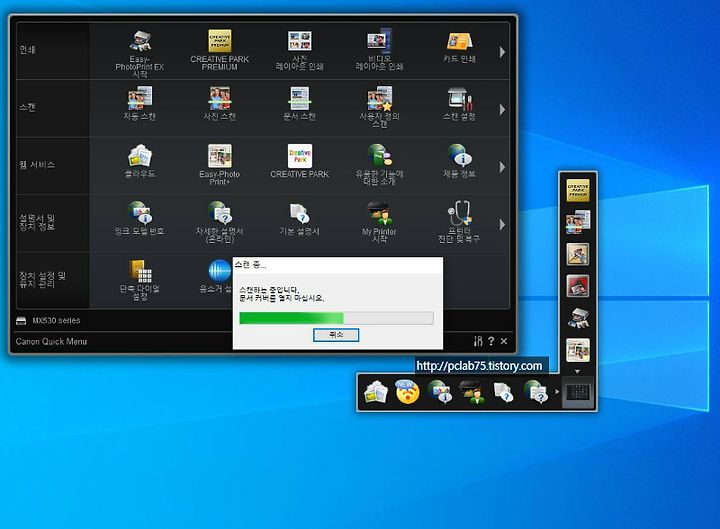Select 설명서 및 장치 정보 category label
720x529 pixels.
(37, 222)
